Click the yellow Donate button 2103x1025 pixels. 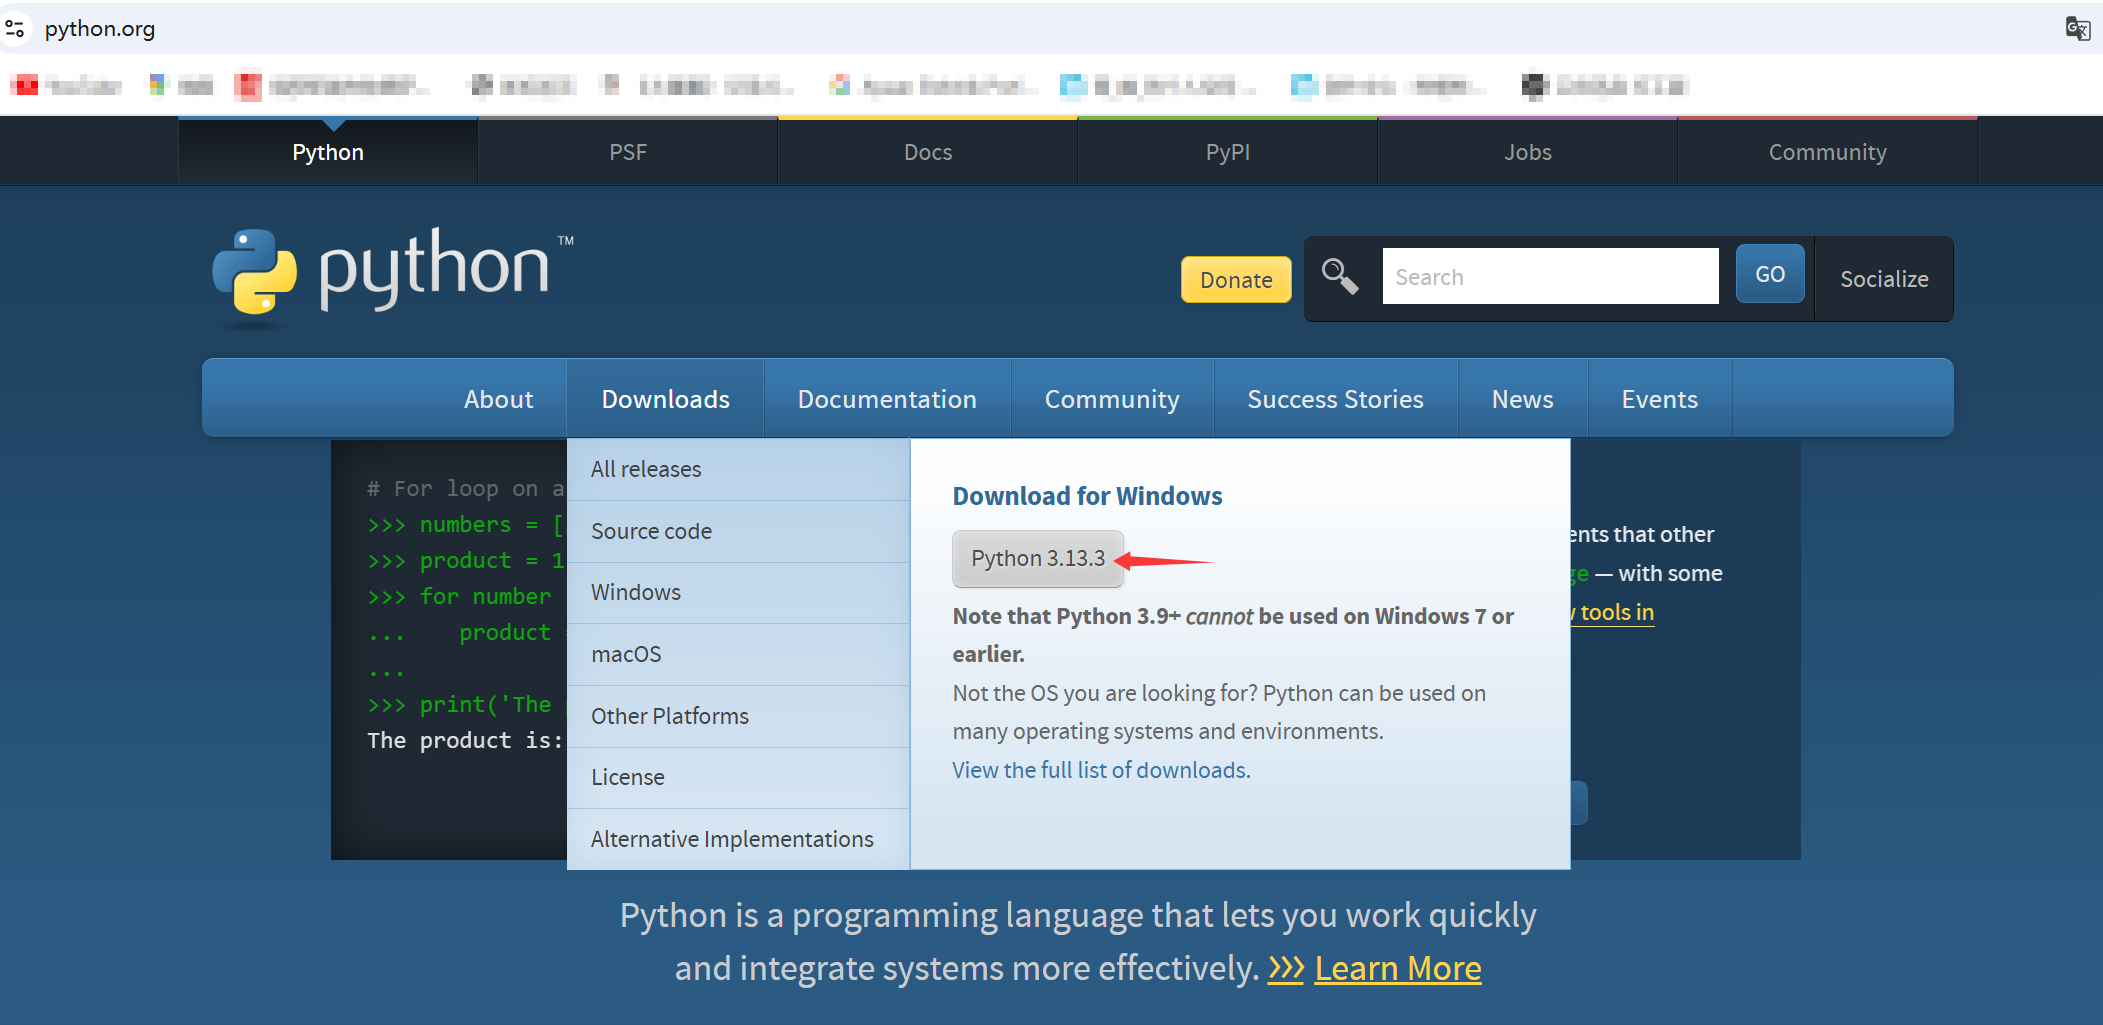1236,280
